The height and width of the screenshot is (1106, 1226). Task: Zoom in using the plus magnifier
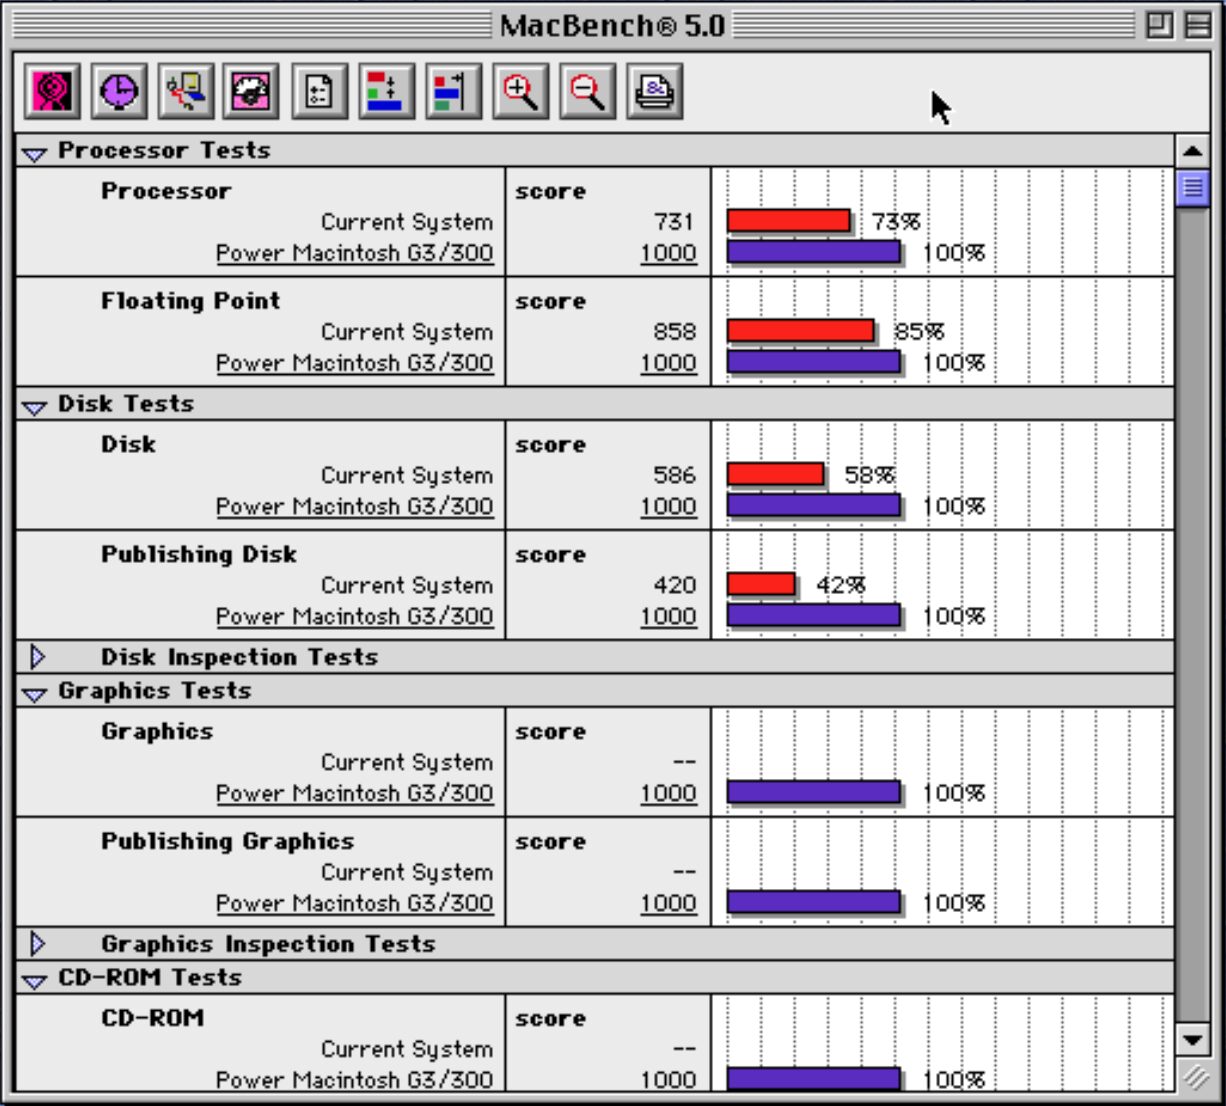click(x=520, y=92)
